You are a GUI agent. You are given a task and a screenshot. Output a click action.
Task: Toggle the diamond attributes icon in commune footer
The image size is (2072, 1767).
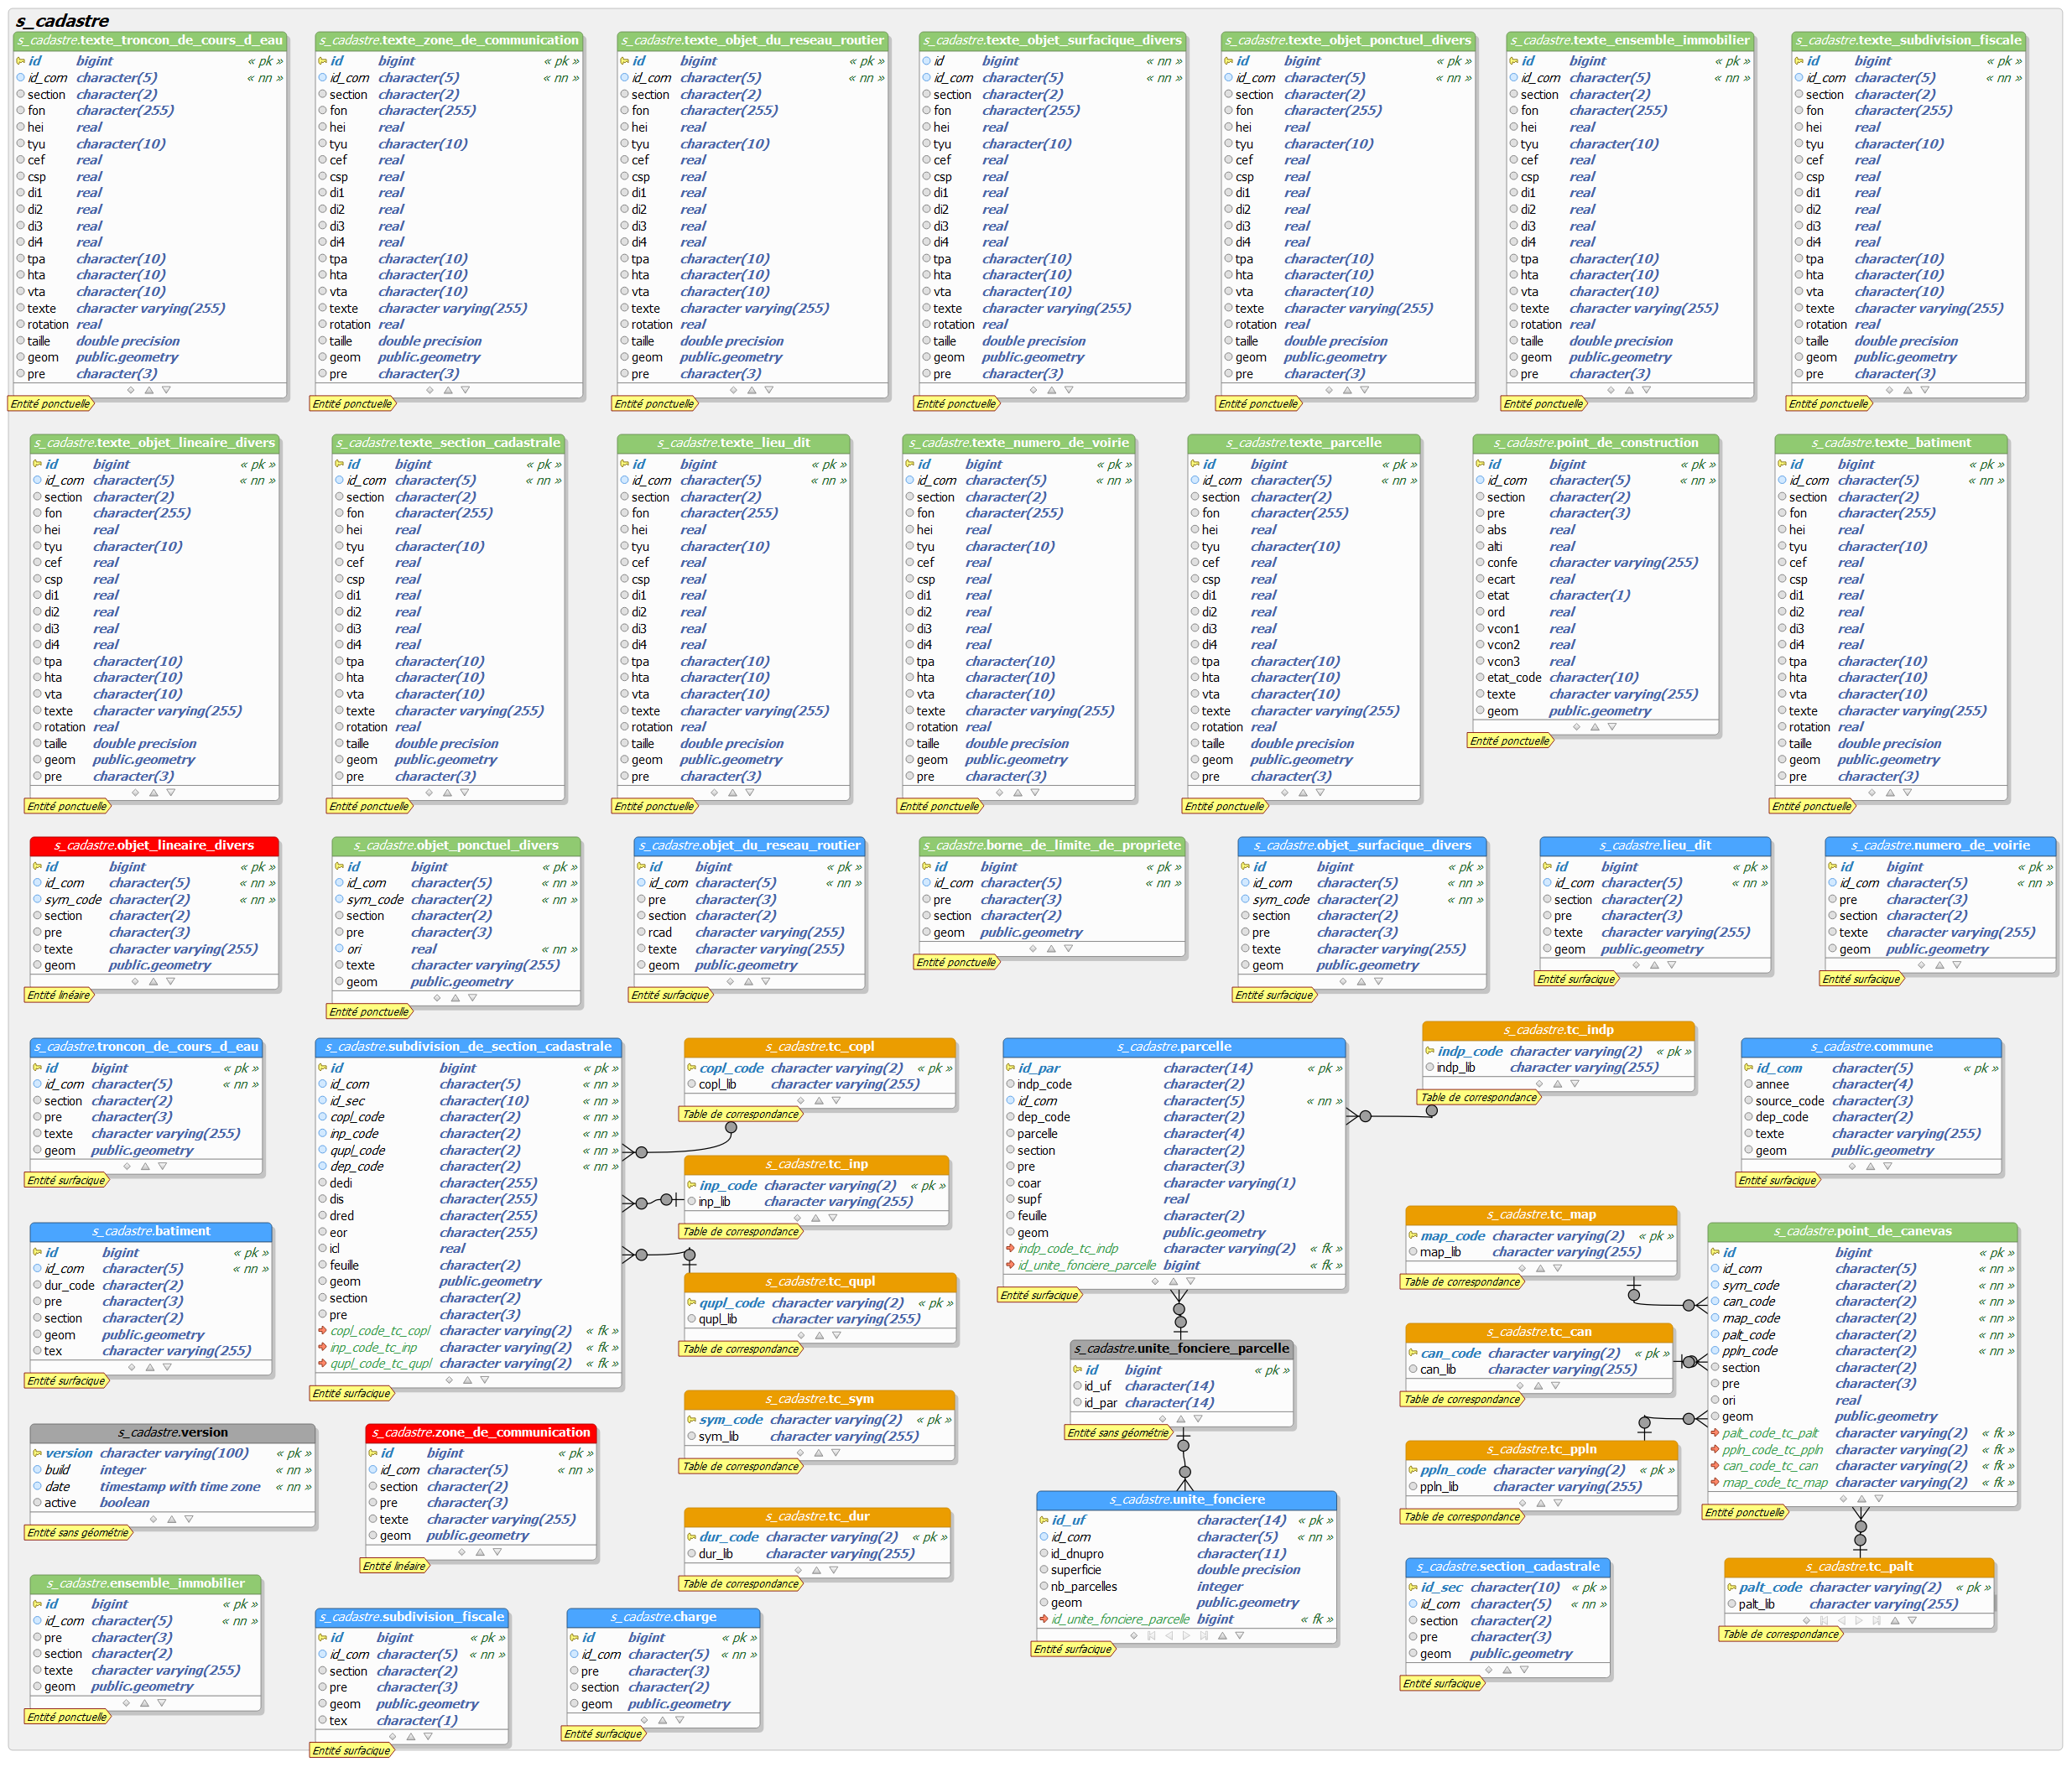click(1852, 1166)
